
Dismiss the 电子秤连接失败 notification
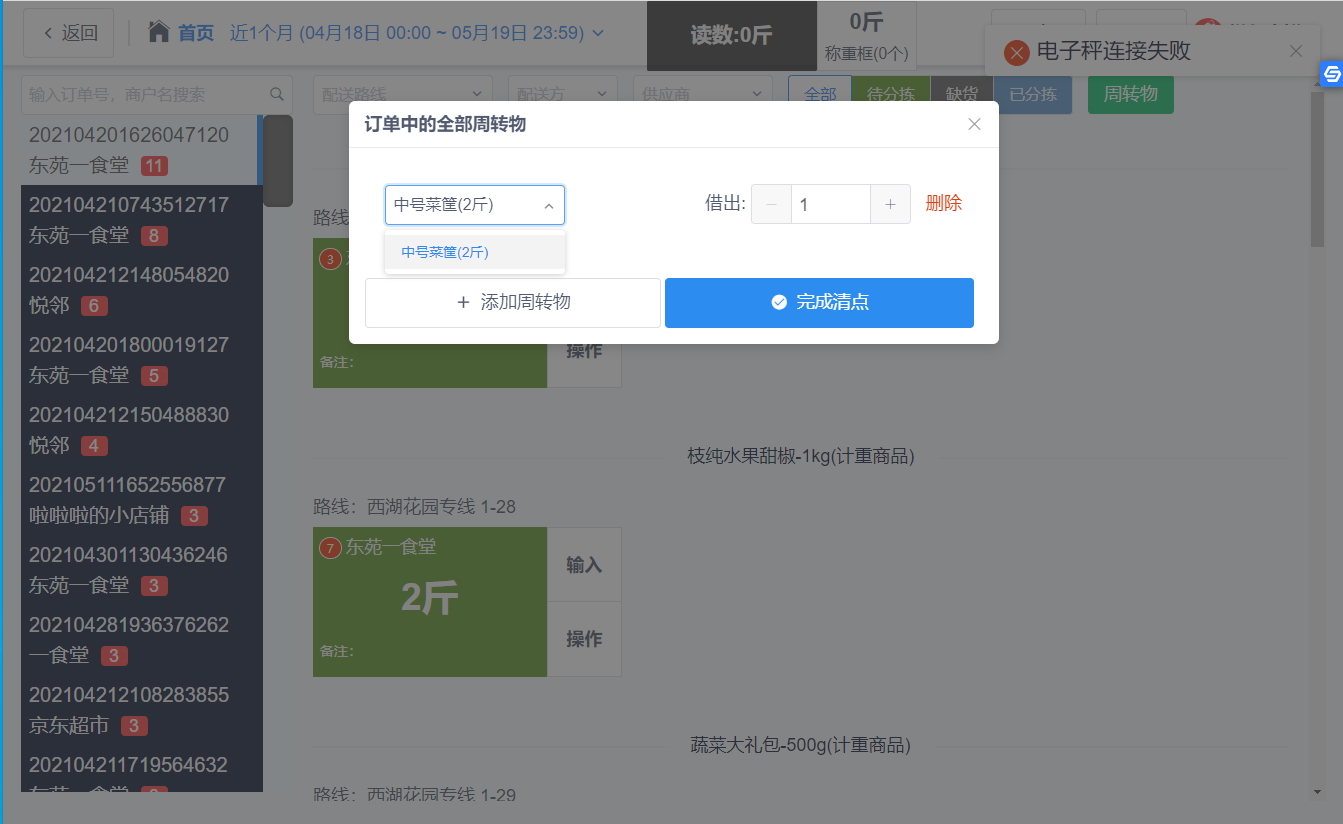(1296, 51)
